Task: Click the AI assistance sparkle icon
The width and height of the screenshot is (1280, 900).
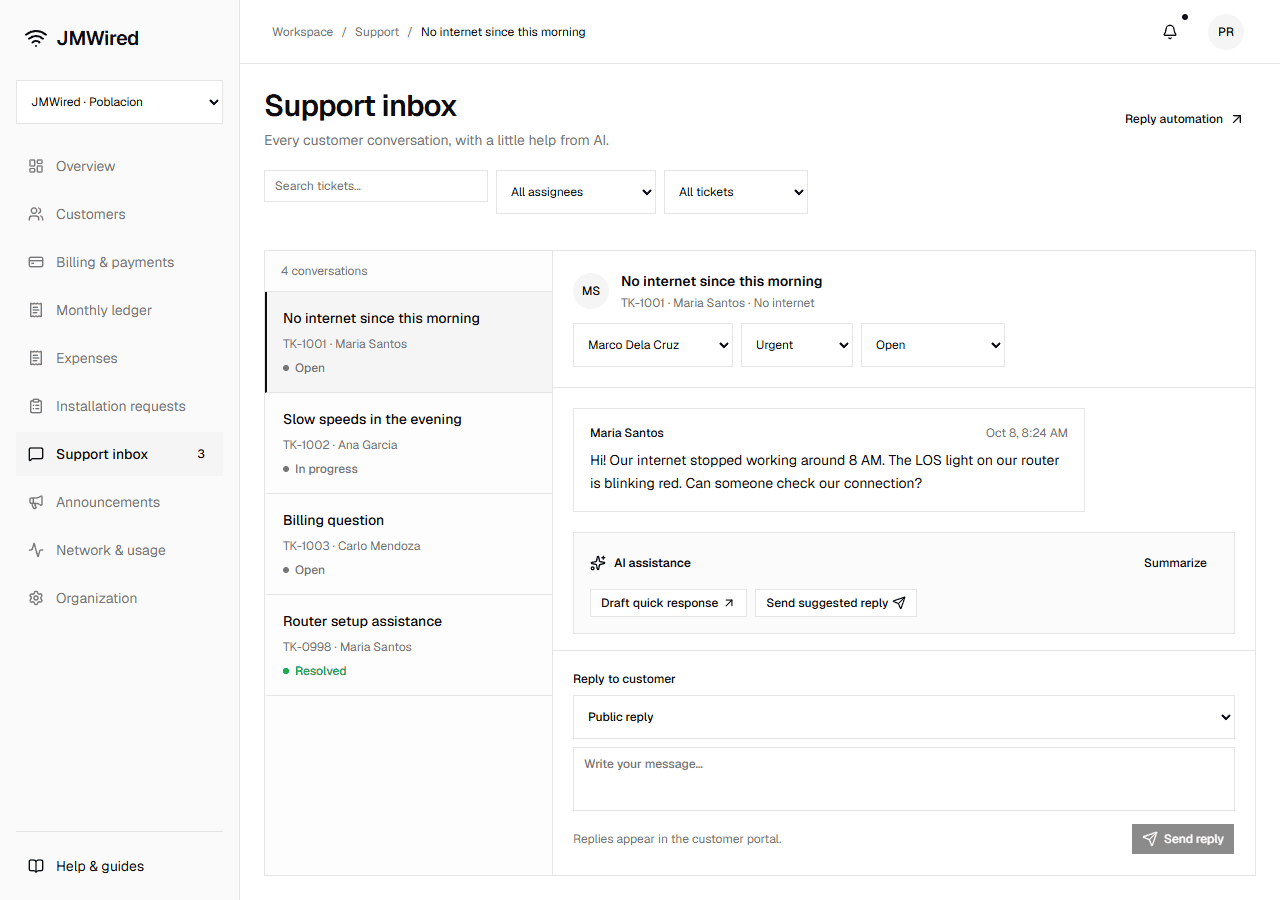Action: coord(598,563)
